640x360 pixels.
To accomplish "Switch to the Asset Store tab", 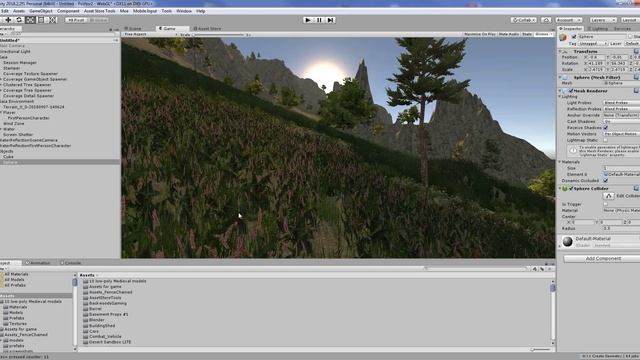I will (x=207, y=29).
